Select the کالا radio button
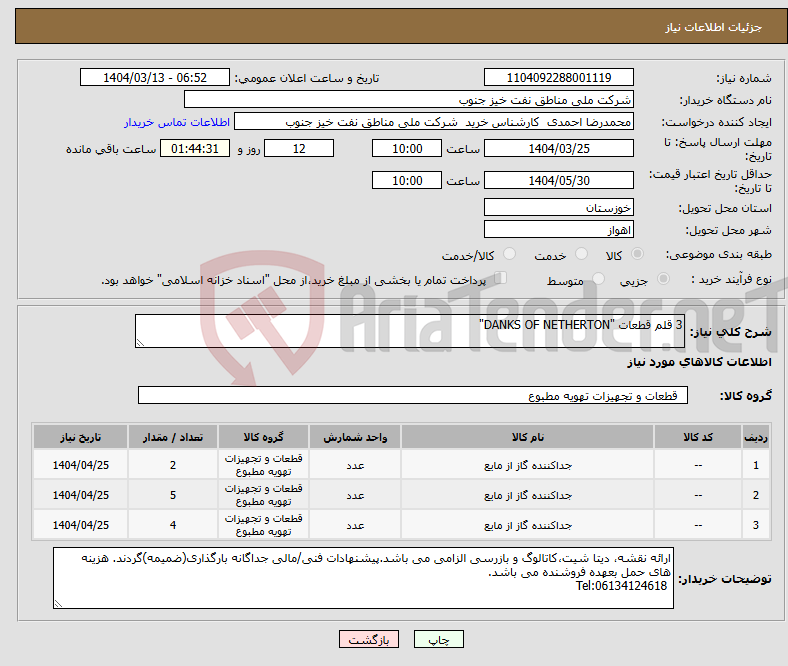 point(638,255)
